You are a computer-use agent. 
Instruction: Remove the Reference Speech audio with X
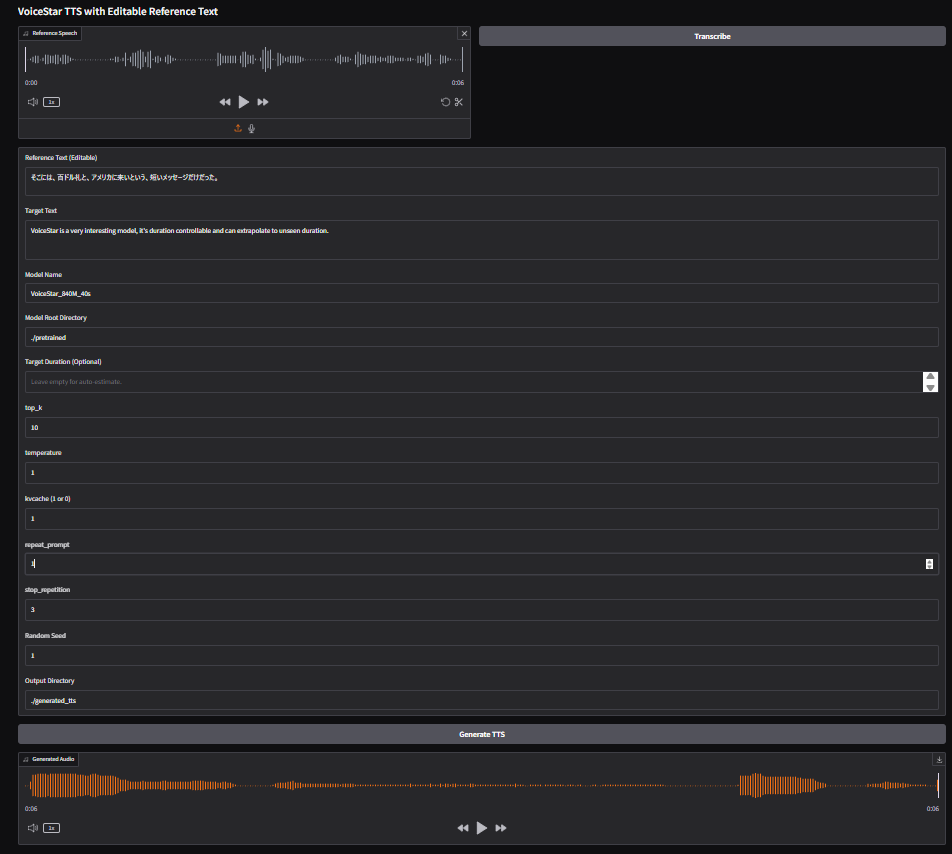click(464, 33)
